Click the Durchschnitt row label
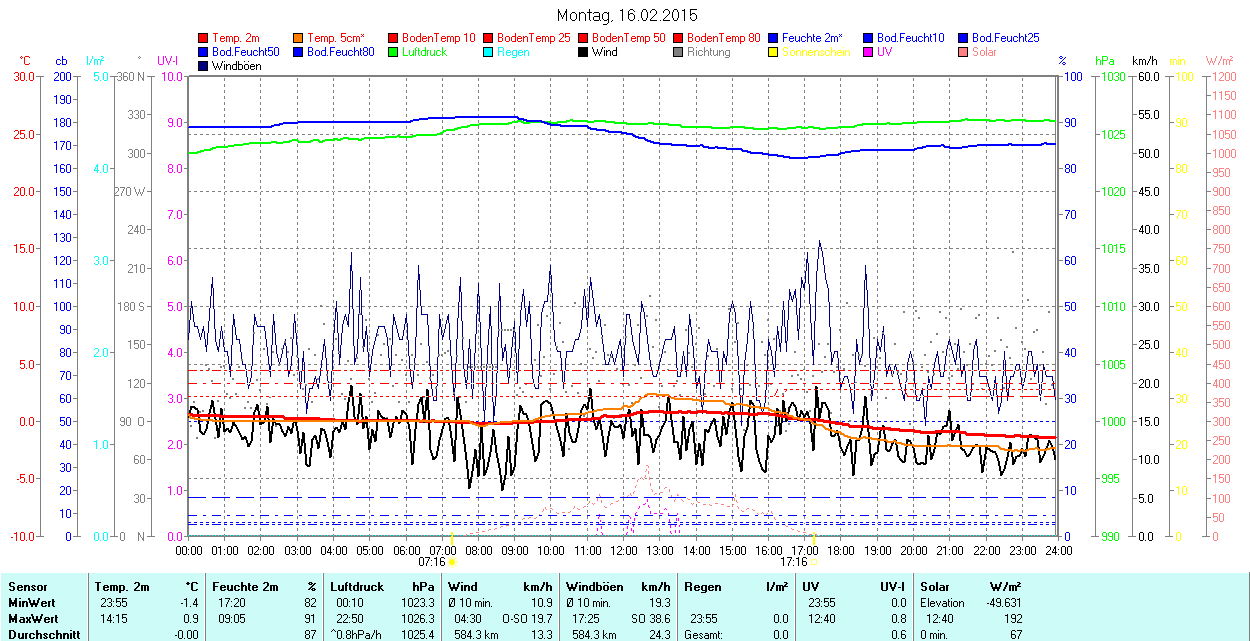1250x641 pixels. [40, 634]
